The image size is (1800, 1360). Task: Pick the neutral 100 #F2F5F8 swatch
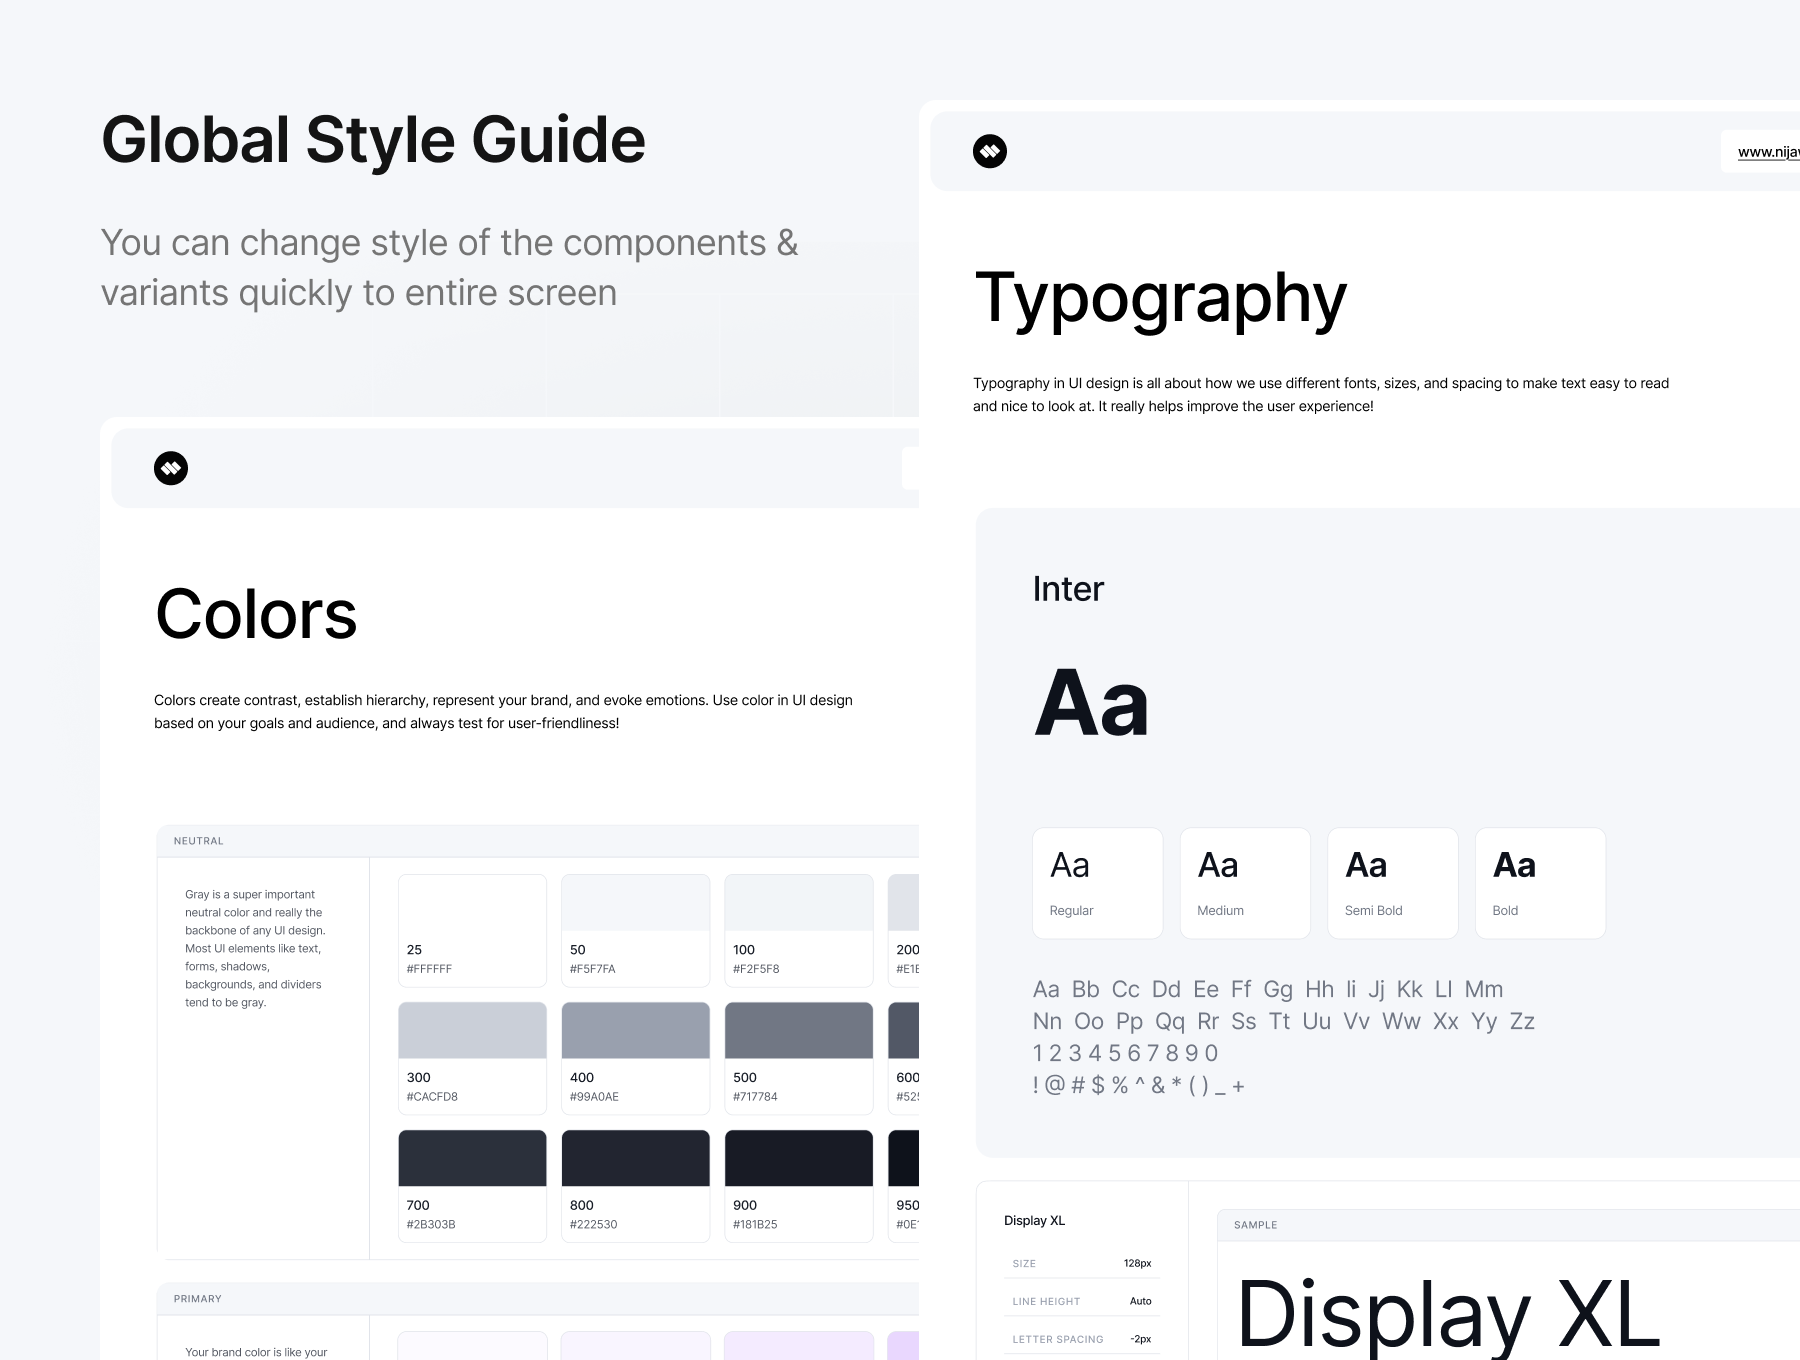point(798,930)
